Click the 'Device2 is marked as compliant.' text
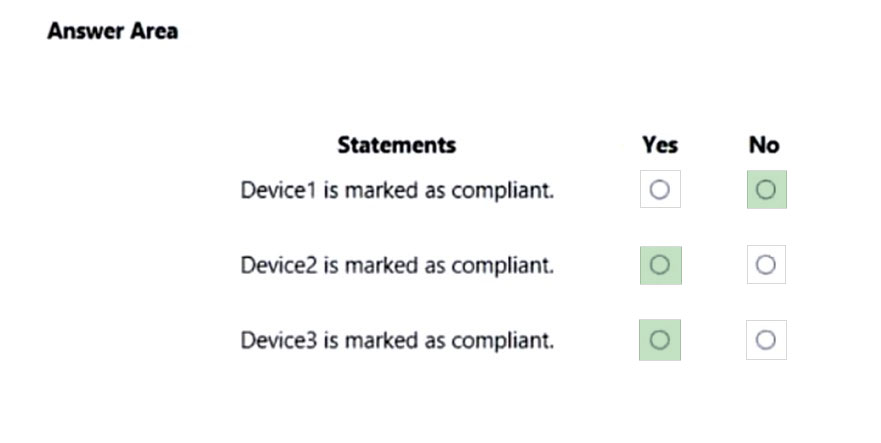881x443 pixels. click(397, 265)
